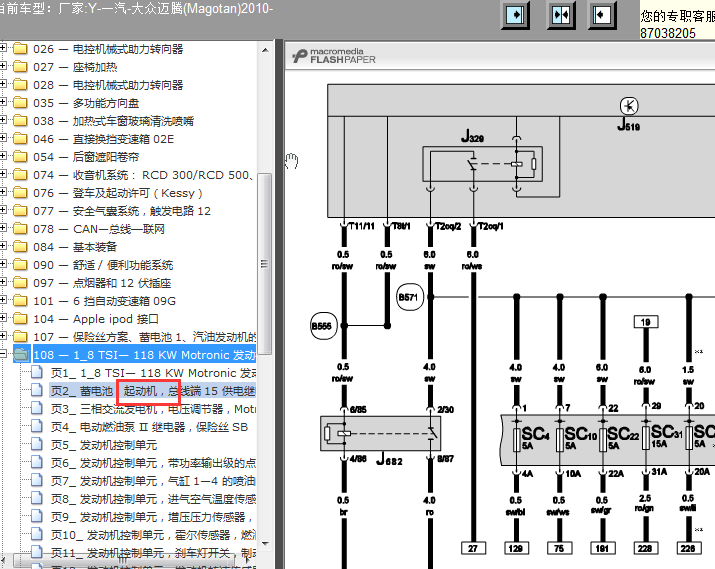Click the B555 connection node label
715x569 pixels.
click(x=323, y=326)
